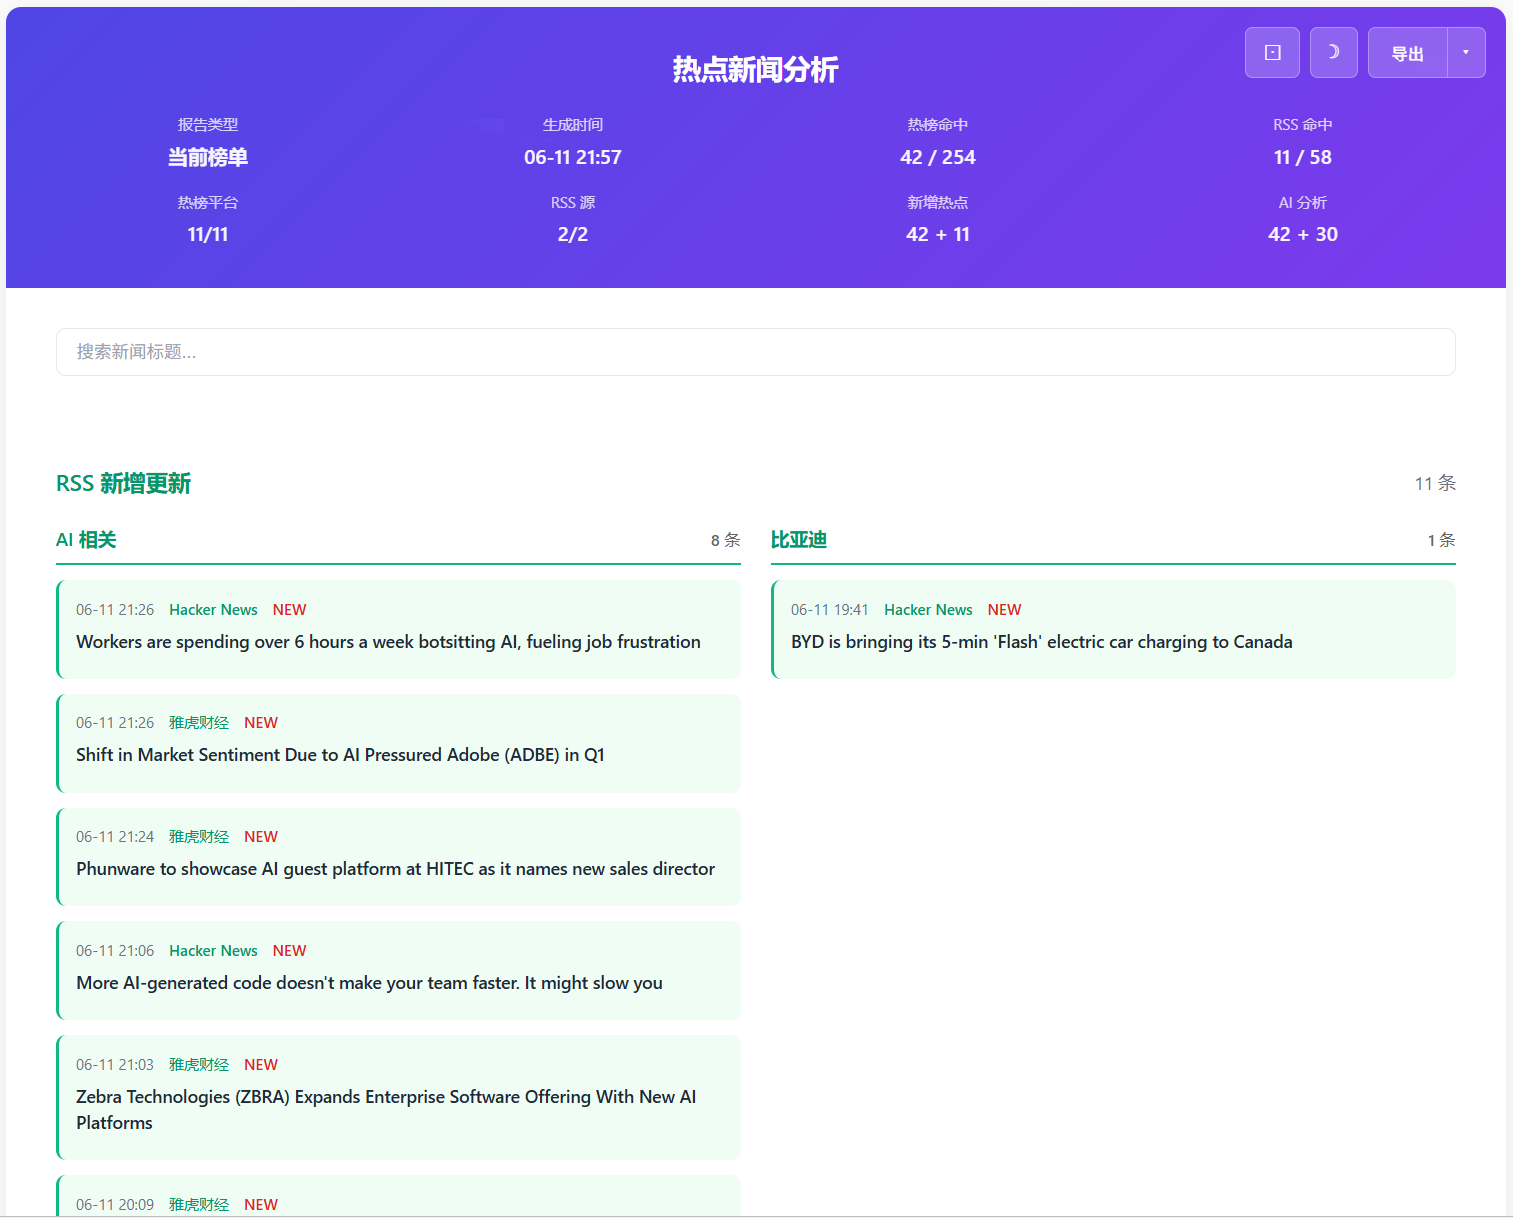This screenshot has width=1513, height=1218.
Task: Click the 06-11 21:06 timestamp
Action: click(115, 951)
